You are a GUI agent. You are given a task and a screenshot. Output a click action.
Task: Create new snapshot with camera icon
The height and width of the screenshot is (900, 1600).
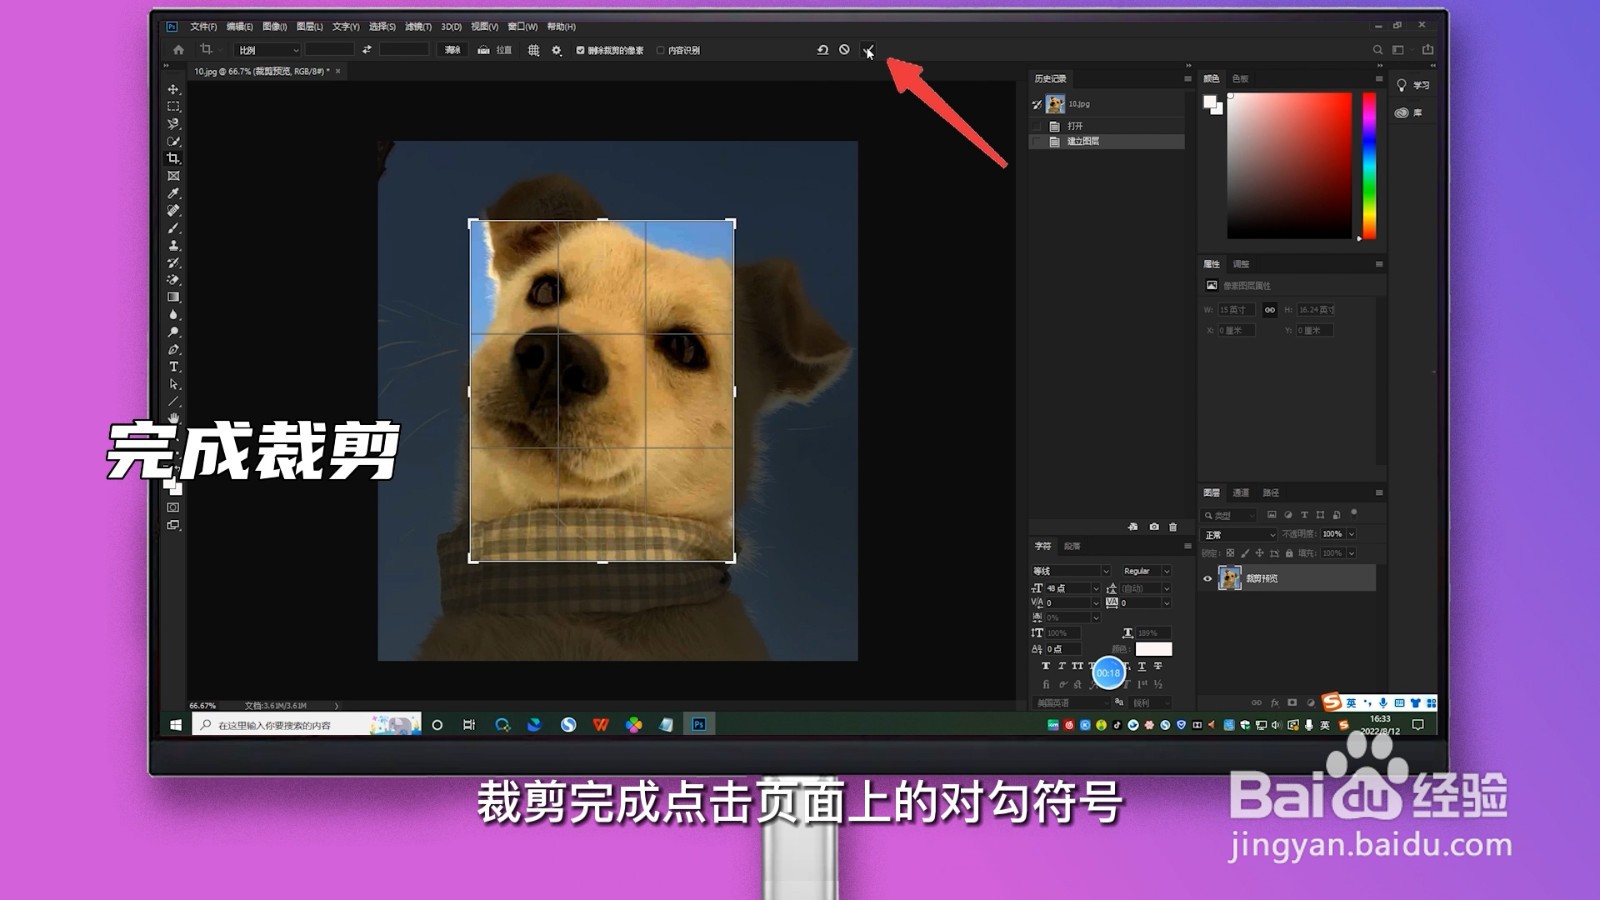(1154, 527)
